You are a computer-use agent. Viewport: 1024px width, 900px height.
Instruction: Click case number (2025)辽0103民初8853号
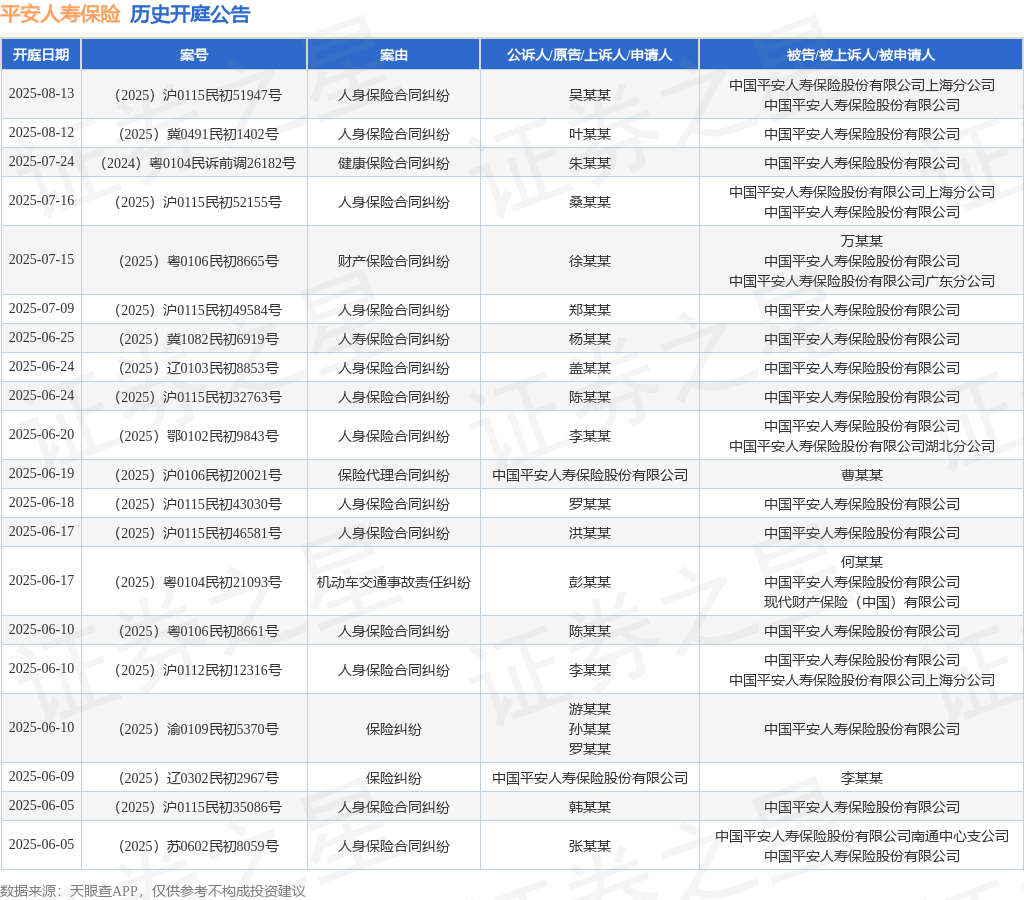pos(198,368)
